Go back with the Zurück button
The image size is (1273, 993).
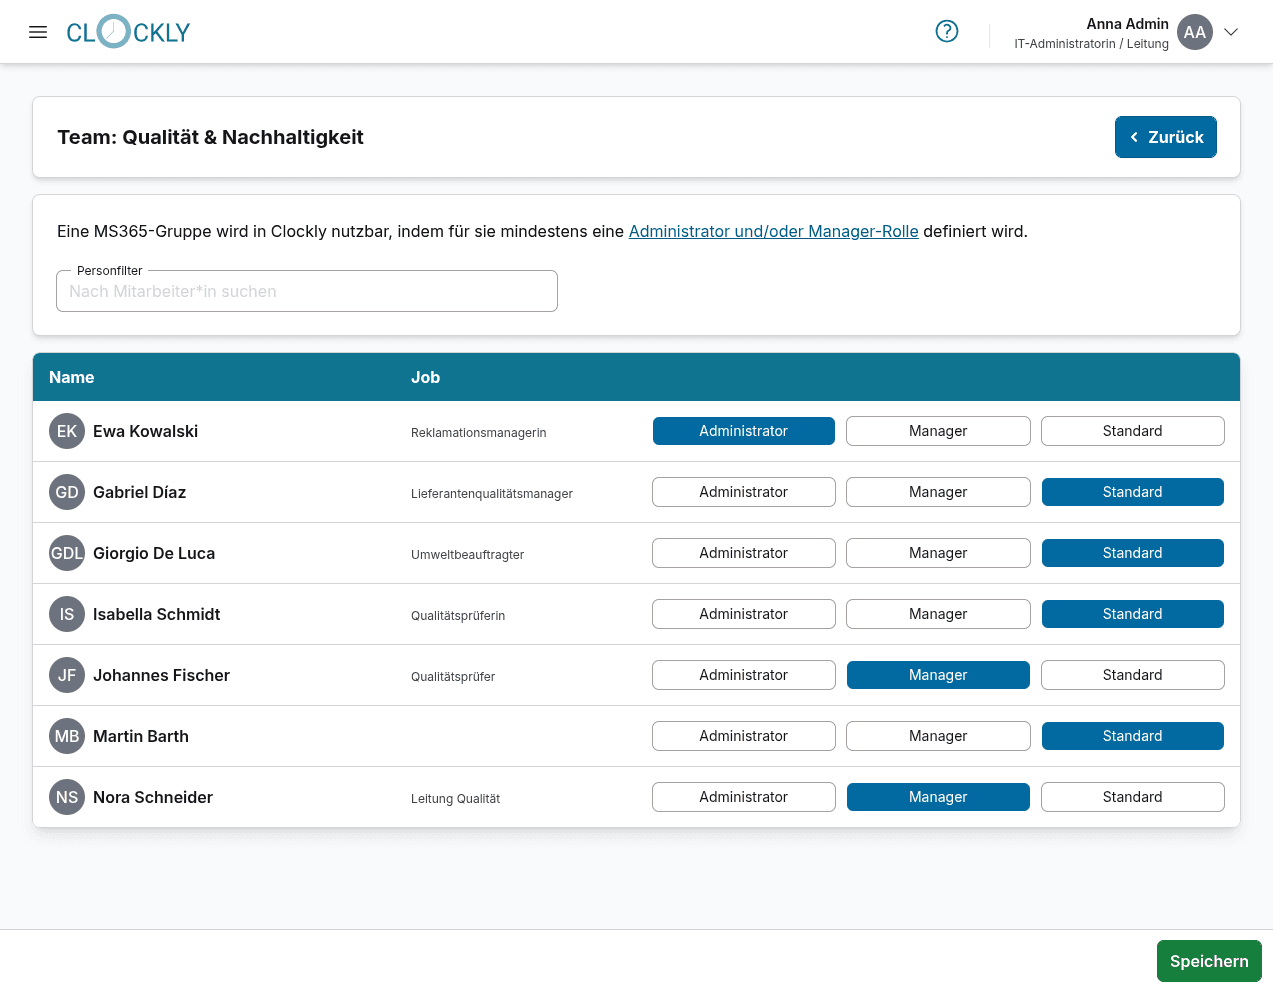pyautogui.click(x=1165, y=137)
